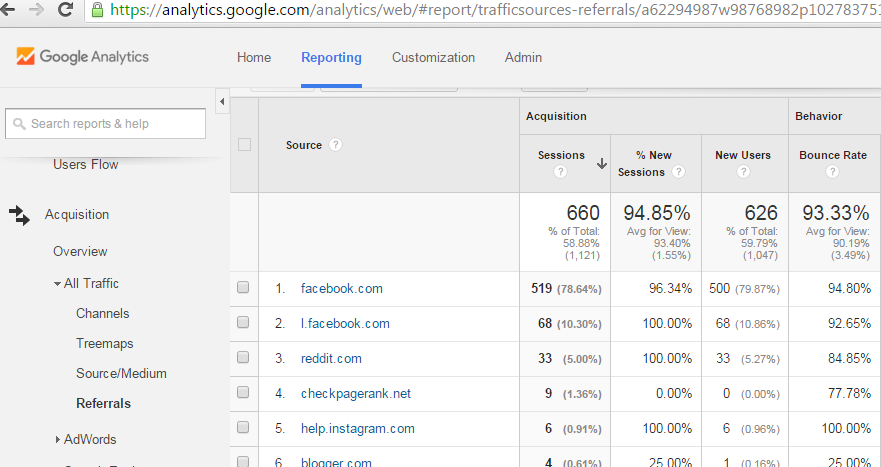Image resolution: width=881 pixels, height=467 pixels.
Task: Click the Search reports & help field
Action: point(105,124)
